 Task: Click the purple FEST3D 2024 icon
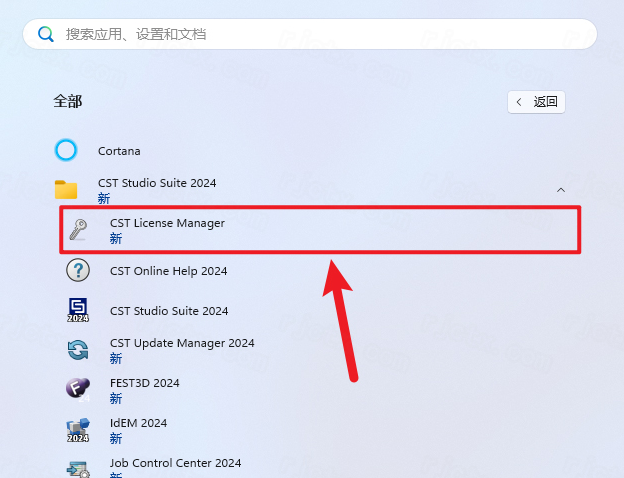coord(78,390)
